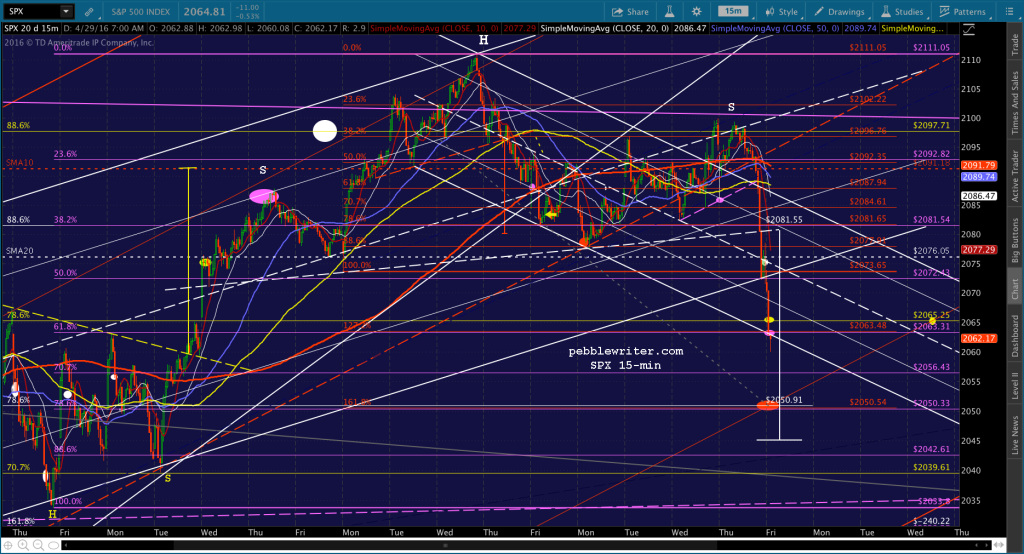
Task: Open chart settings gear icon
Action: (x=697, y=12)
